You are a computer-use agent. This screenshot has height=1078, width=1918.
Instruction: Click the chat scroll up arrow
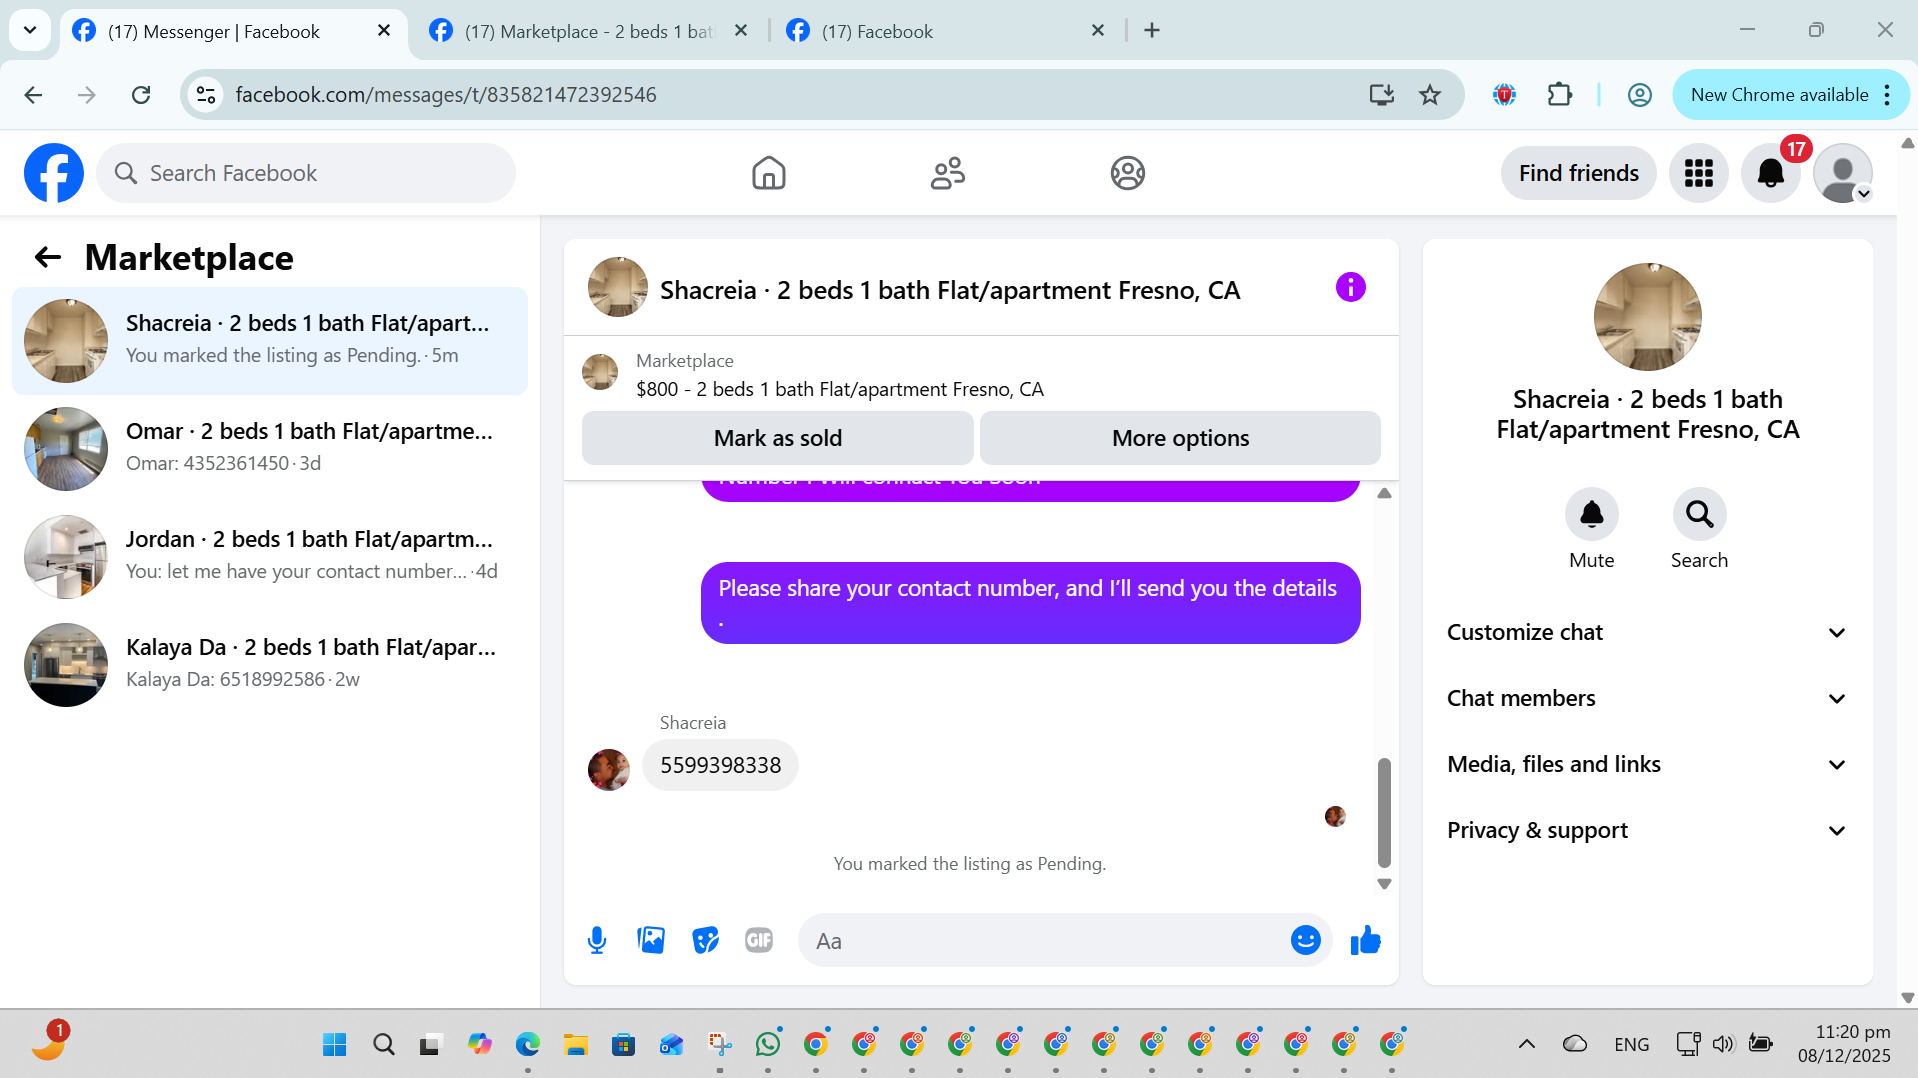click(1384, 493)
